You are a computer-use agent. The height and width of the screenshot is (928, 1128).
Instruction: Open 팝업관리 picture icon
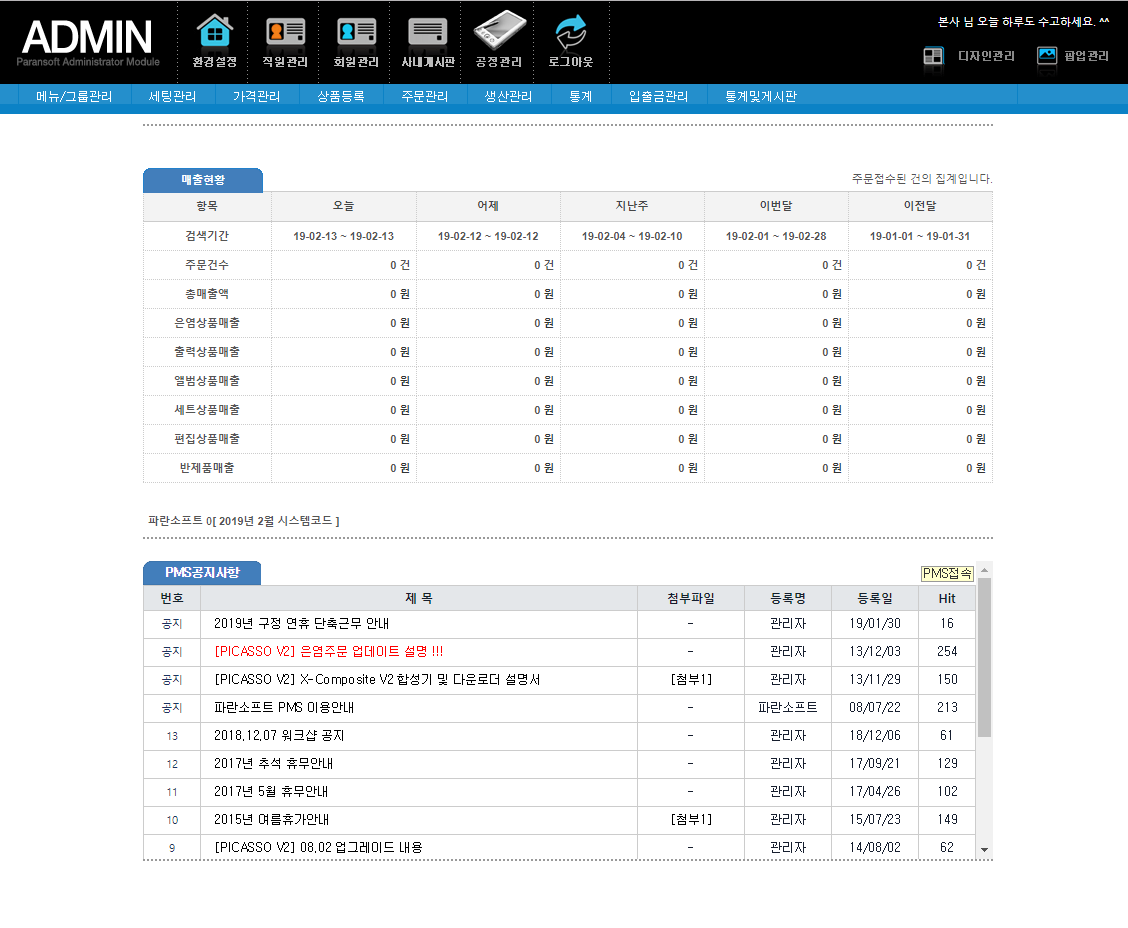(x=1047, y=56)
